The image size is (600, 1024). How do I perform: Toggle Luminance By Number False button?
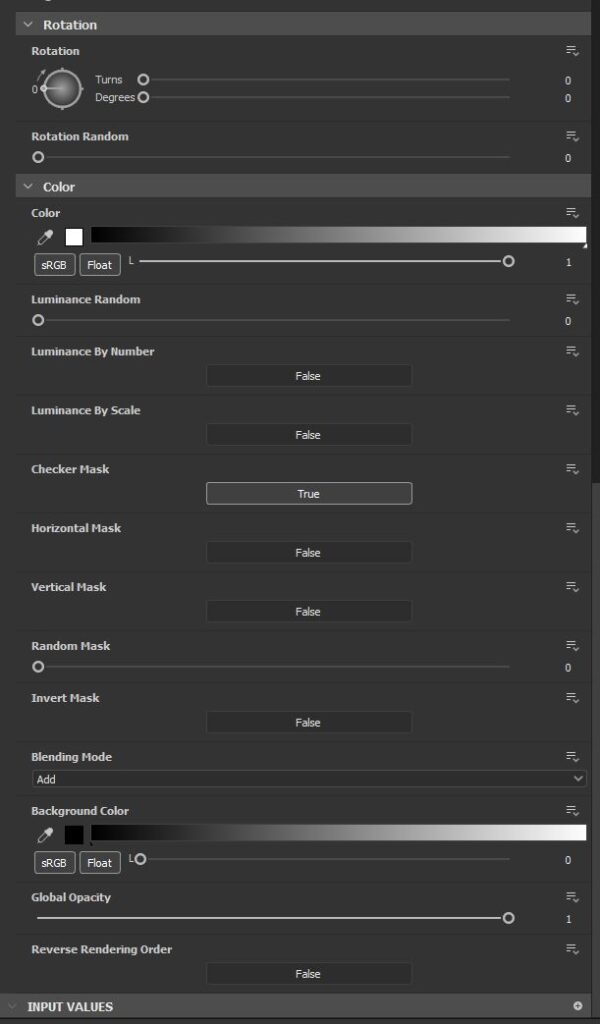point(309,376)
